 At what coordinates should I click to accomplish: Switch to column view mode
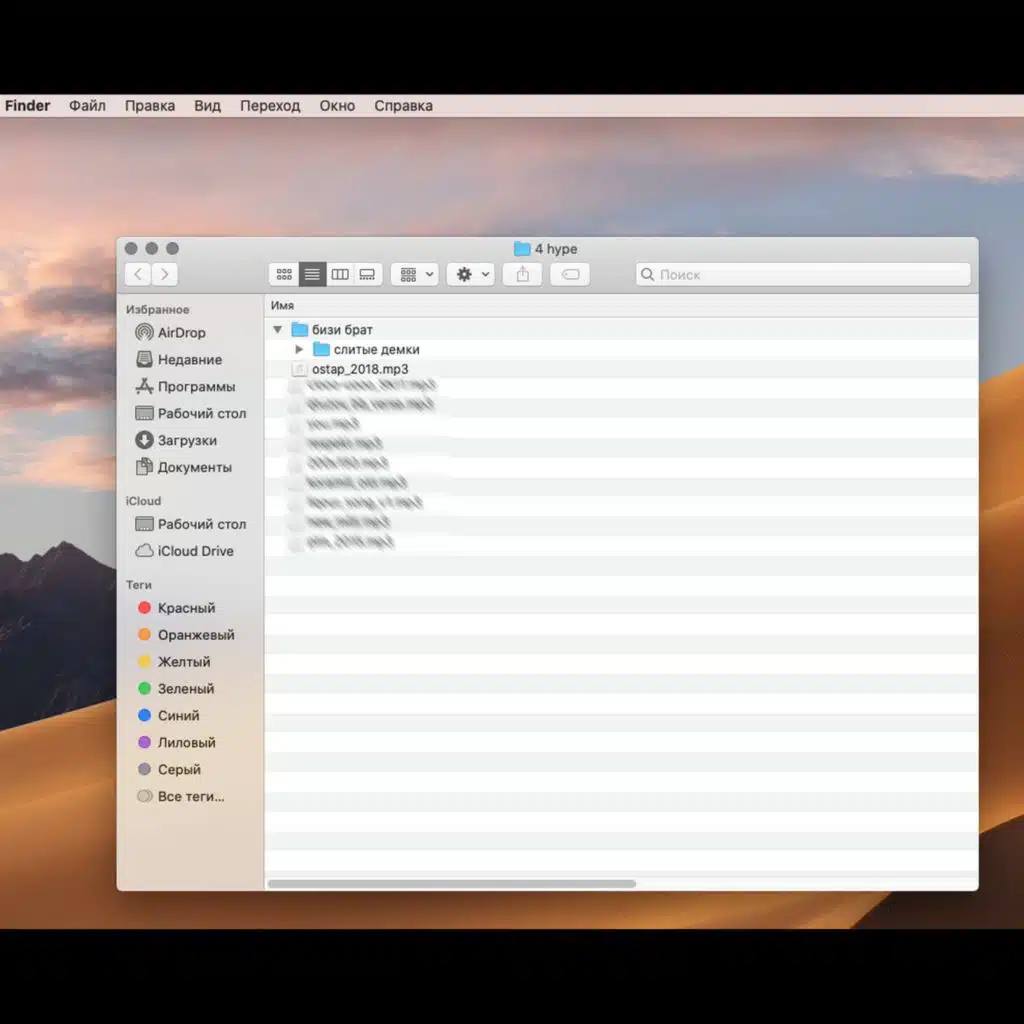[340, 274]
